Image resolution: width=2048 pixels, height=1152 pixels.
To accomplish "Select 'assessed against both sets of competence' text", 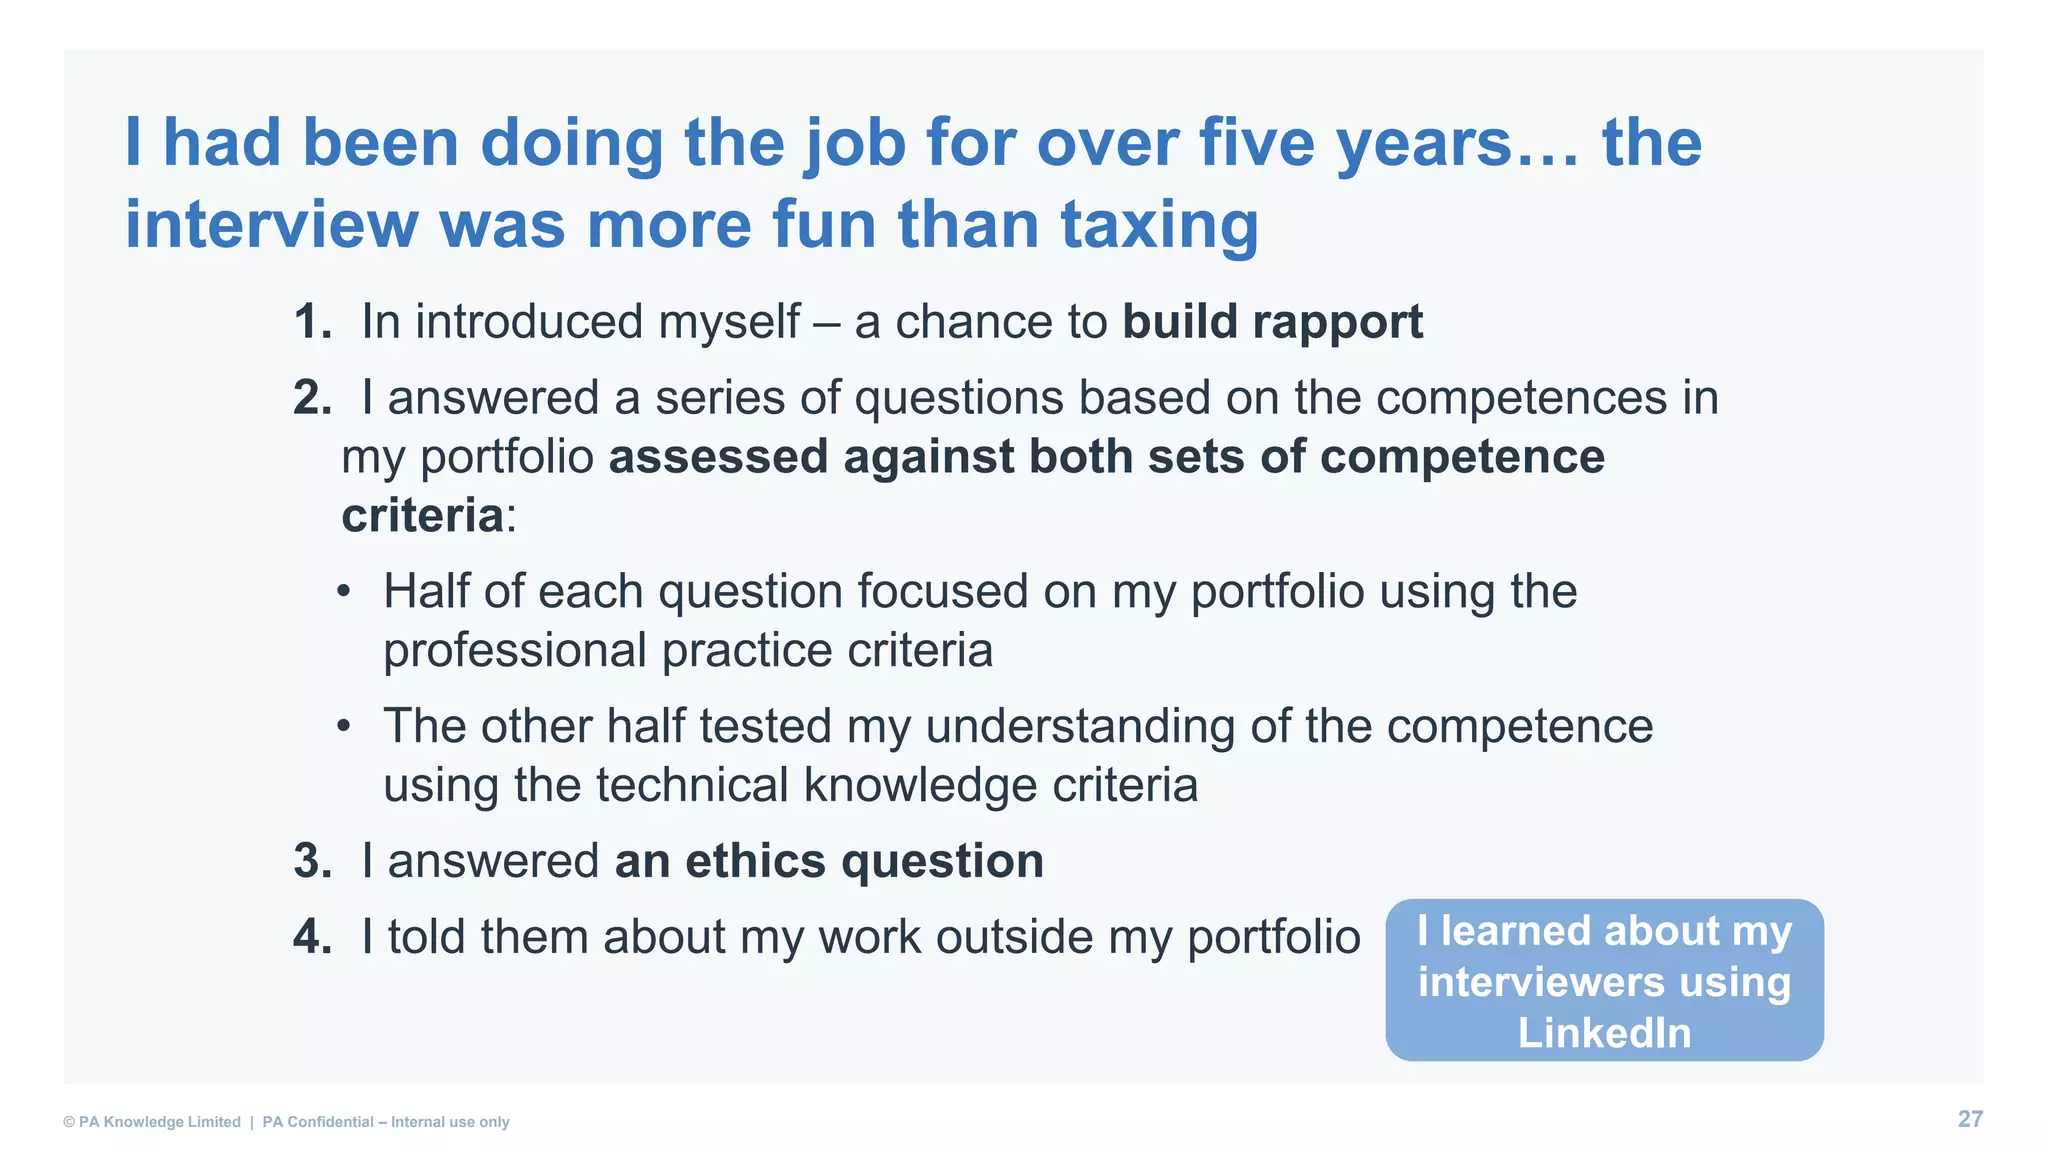I will point(1107,457).
